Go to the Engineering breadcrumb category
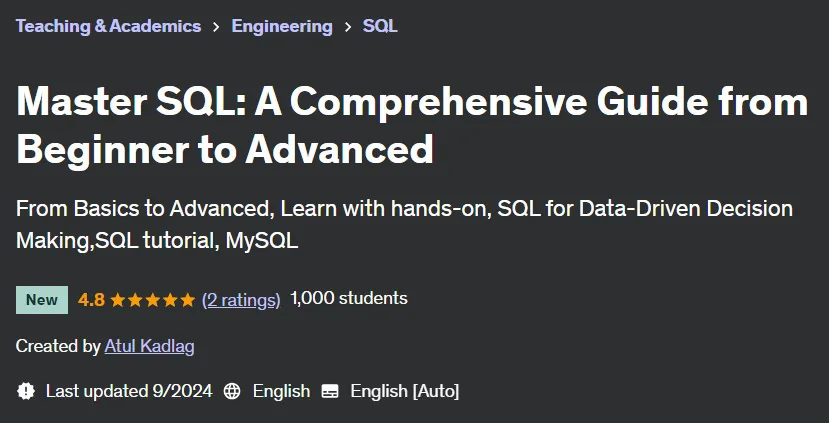 [x=282, y=26]
